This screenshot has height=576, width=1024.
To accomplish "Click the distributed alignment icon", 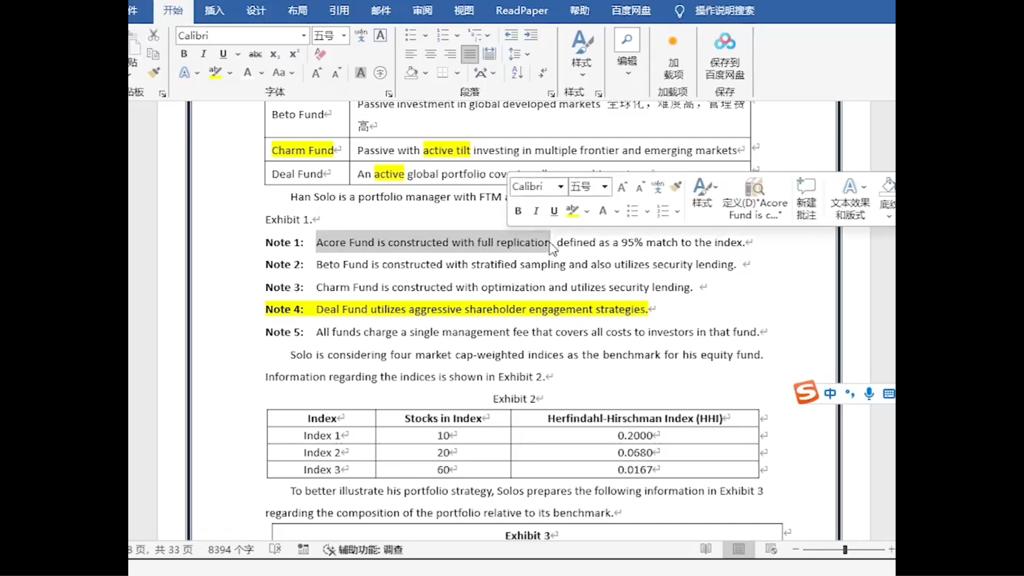I will [489, 54].
